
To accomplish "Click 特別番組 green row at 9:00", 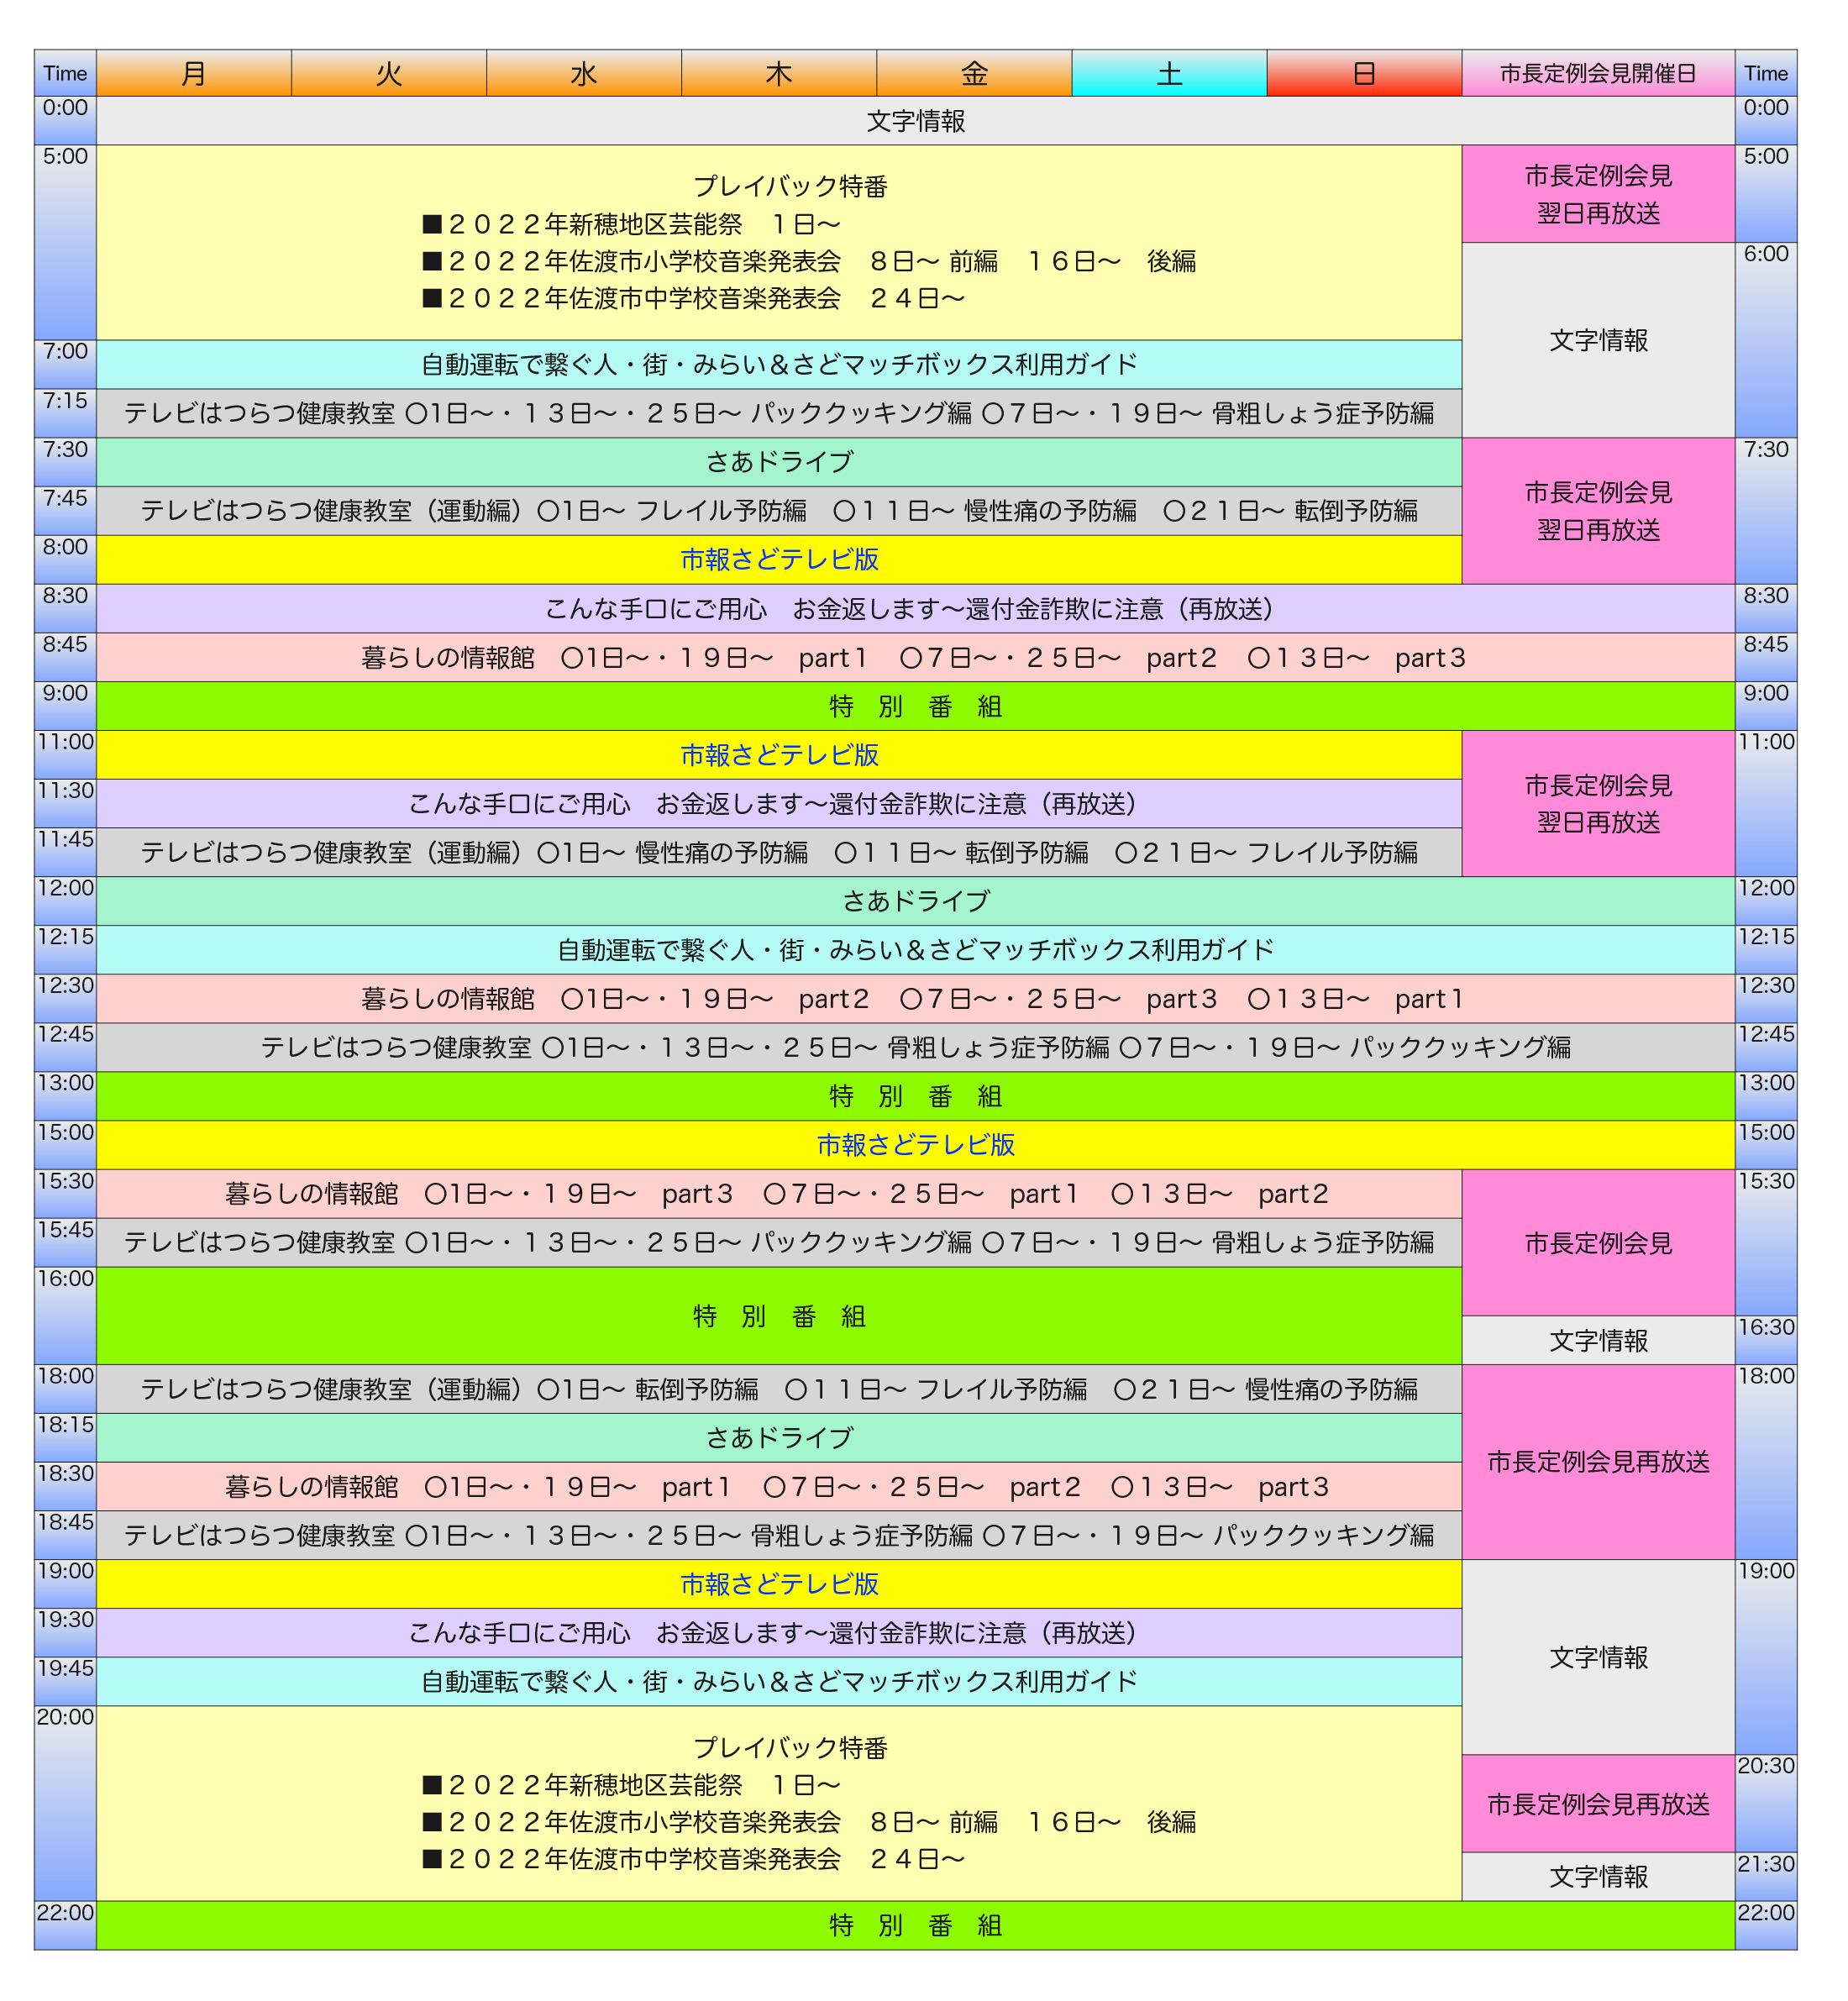I will [915, 706].
